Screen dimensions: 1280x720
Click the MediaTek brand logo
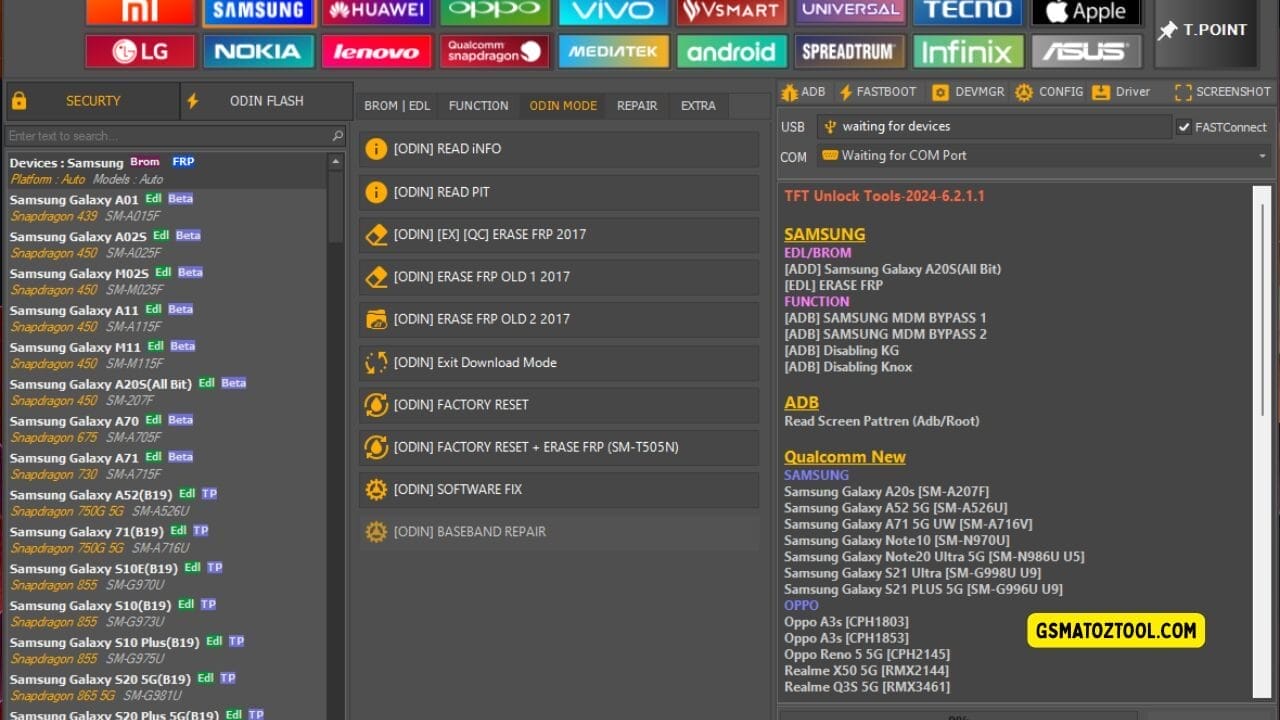click(613, 51)
